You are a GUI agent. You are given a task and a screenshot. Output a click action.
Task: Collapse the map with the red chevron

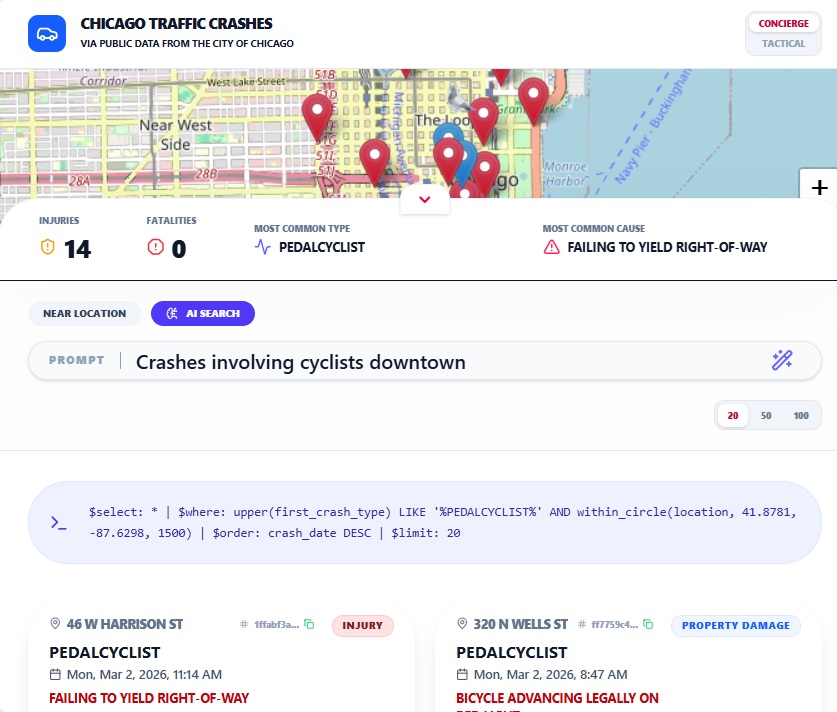(x=425, y=200)
